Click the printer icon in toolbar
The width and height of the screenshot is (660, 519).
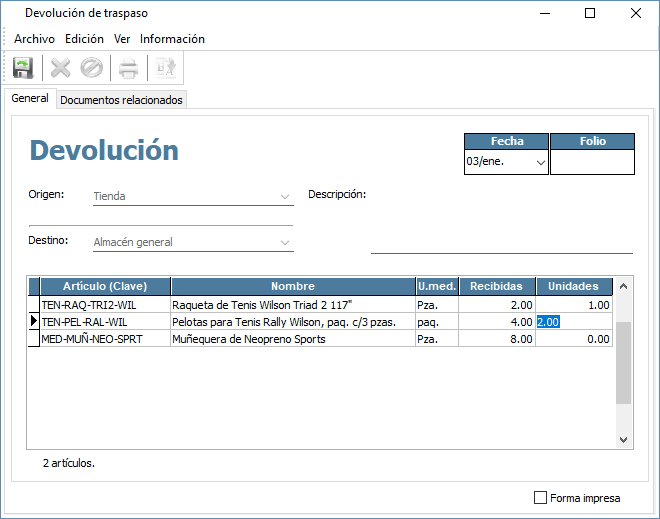click(128, 68)
